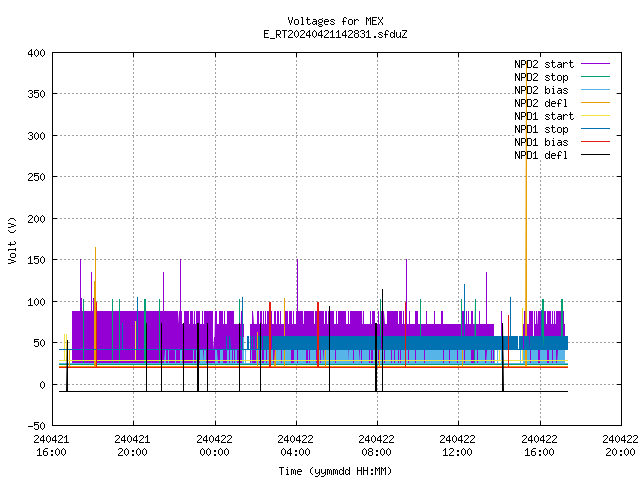Select the NPD1 start legend label
640x480 pixels.
[544, 116]
